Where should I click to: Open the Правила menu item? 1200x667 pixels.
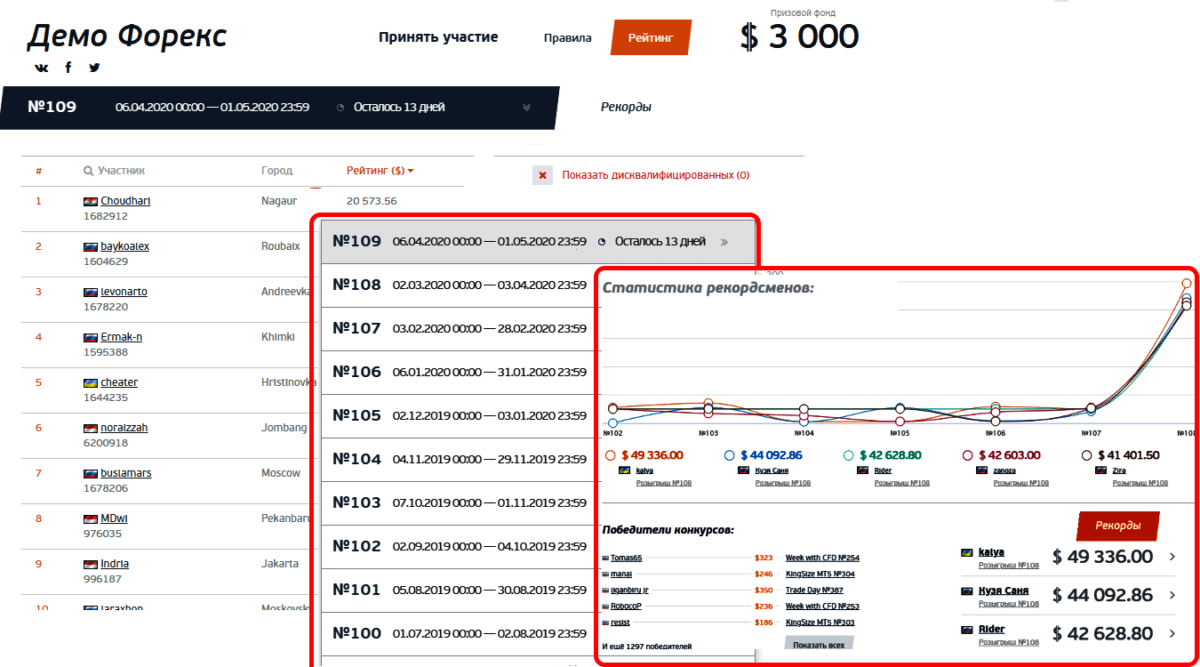coord(567,38)
